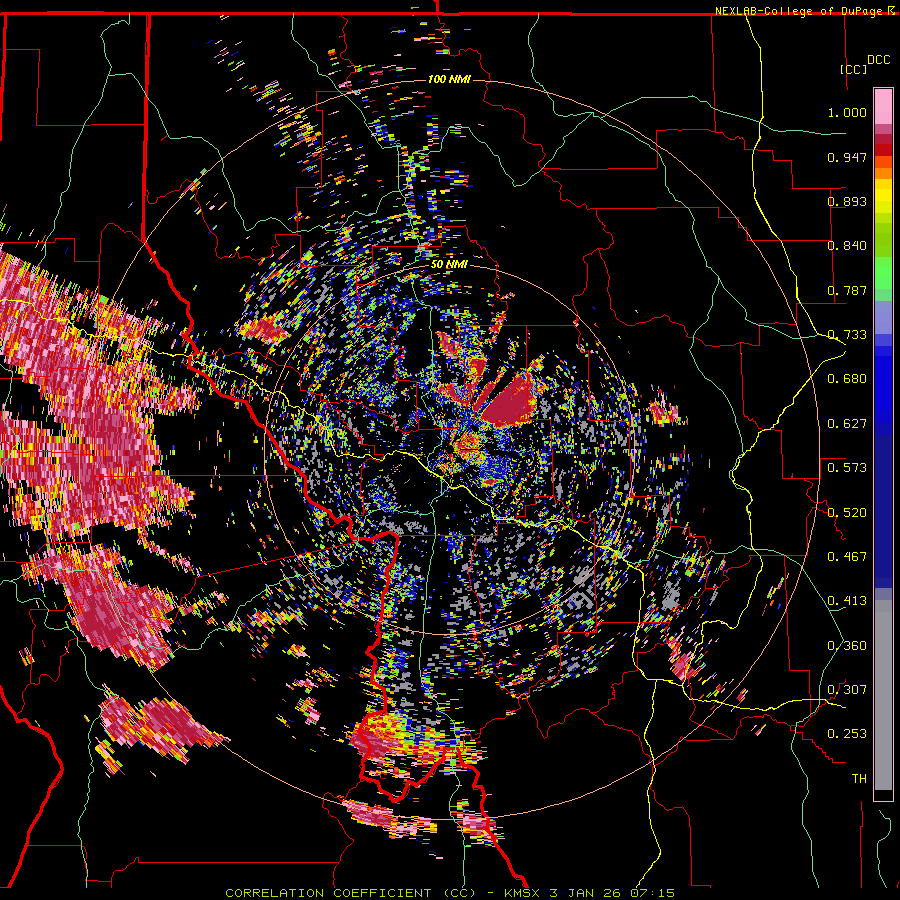Click the 1.000 value on the color scale

[847, 112]
